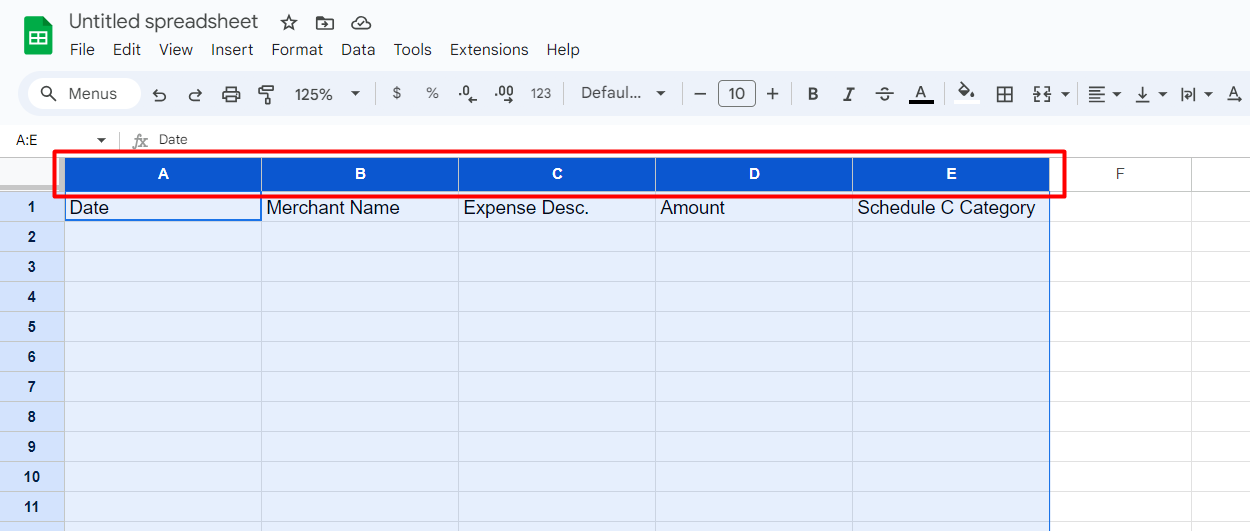Activate the Paint format roller
1250x531 pixels.
click(266, 94)
